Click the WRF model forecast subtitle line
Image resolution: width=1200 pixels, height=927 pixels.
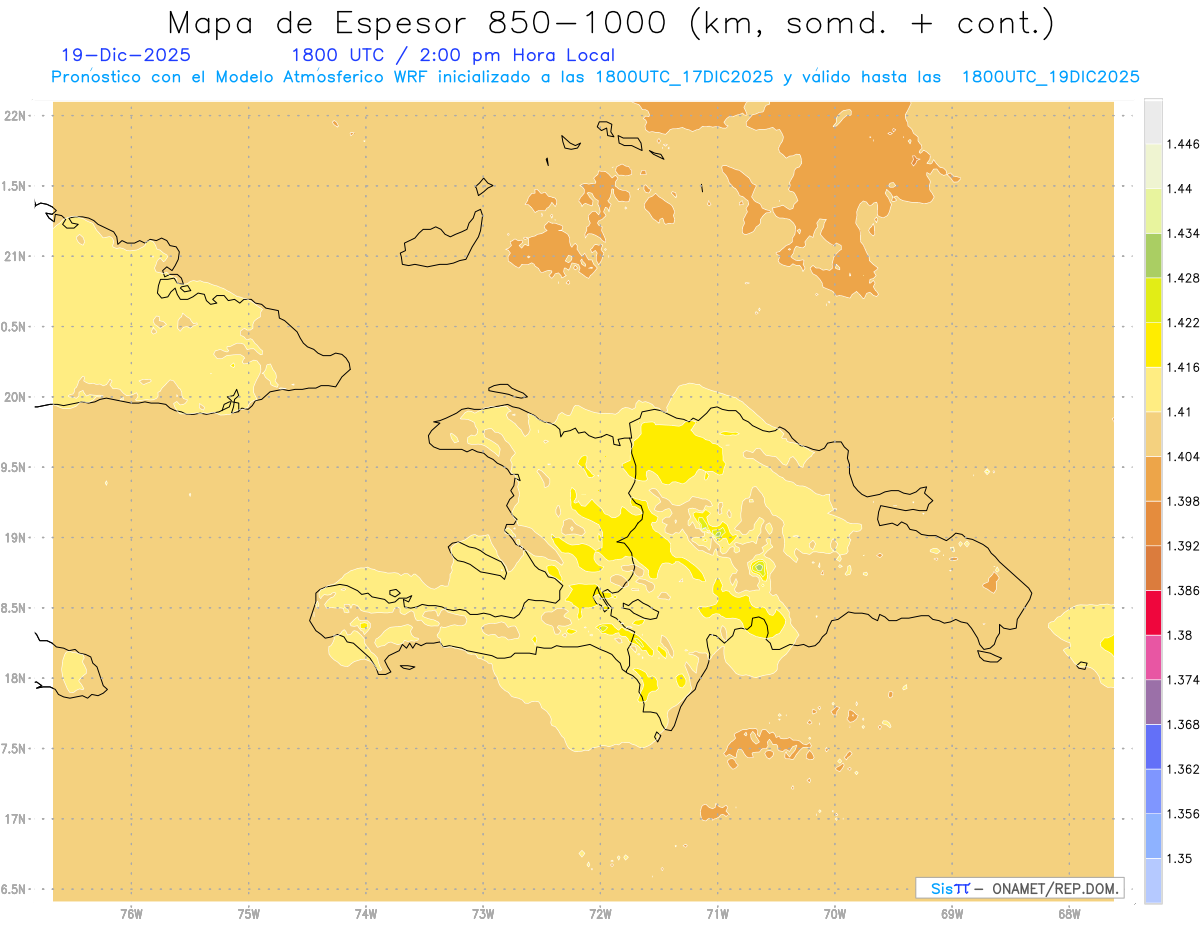pyautogui.click(x=595, y=77)
